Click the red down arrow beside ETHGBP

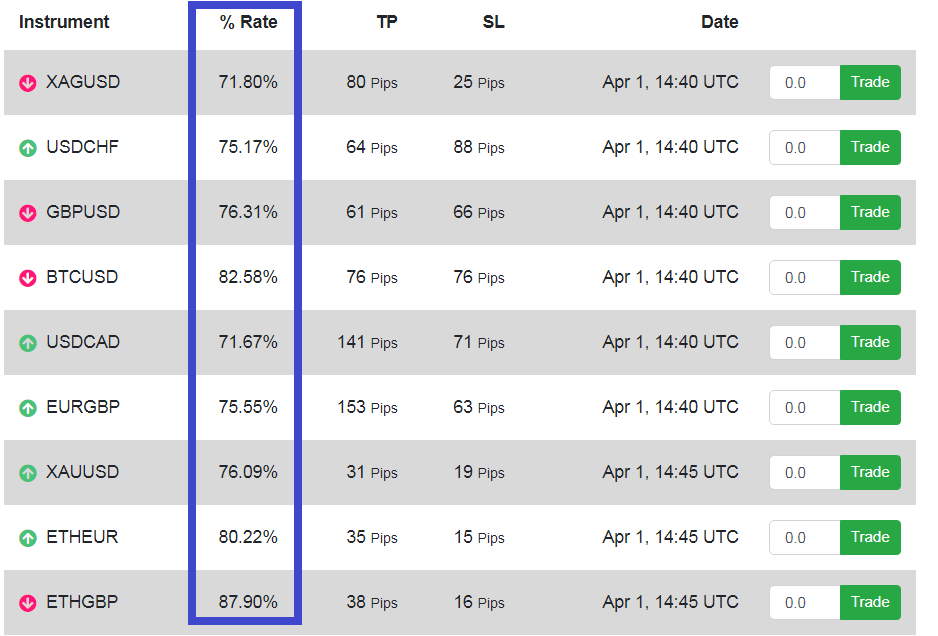click(28, 602)
